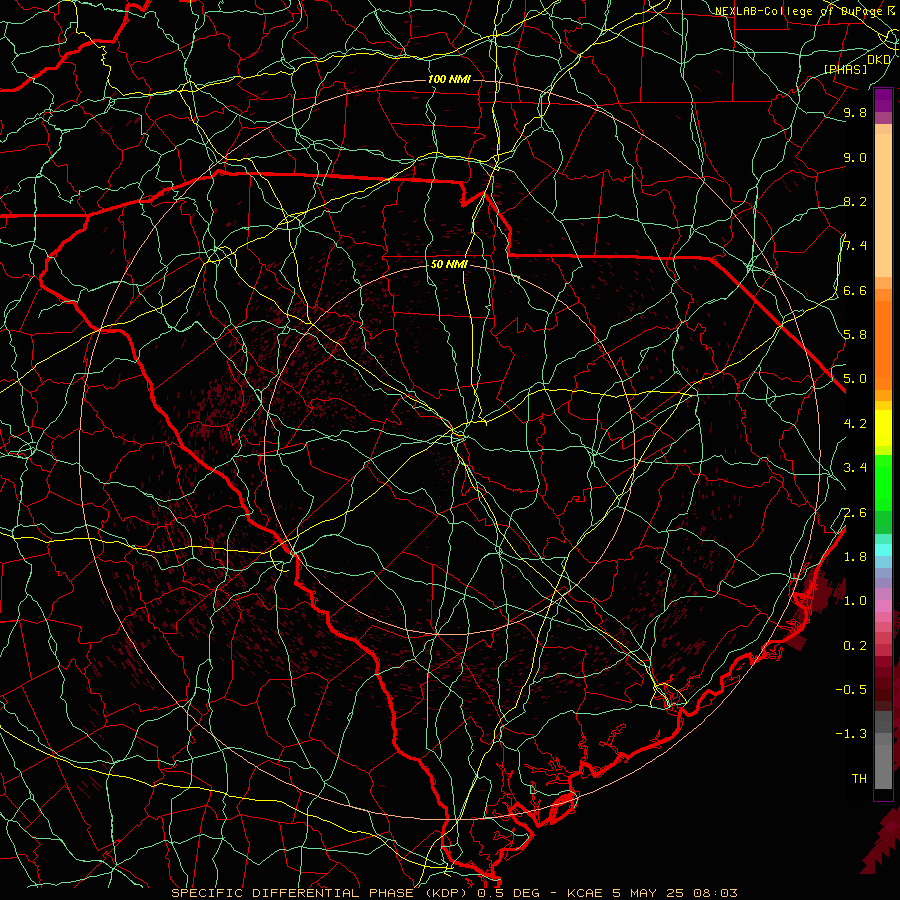Click the -1.3 value on color scale
Viewport: 900px width, 900px height.
851,734
